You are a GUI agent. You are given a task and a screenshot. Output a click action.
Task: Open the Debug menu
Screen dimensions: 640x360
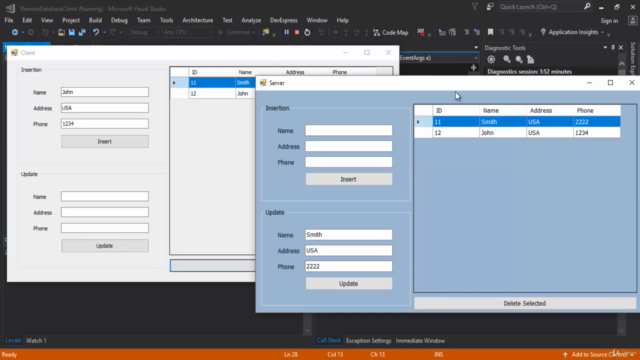point(119,20)
